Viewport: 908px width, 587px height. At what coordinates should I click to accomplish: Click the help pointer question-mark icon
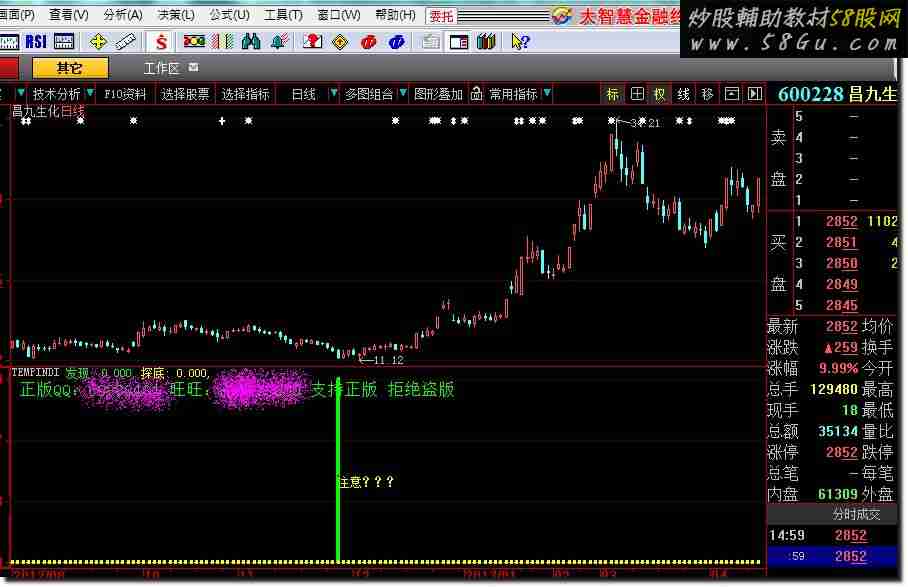coord(520,42)
